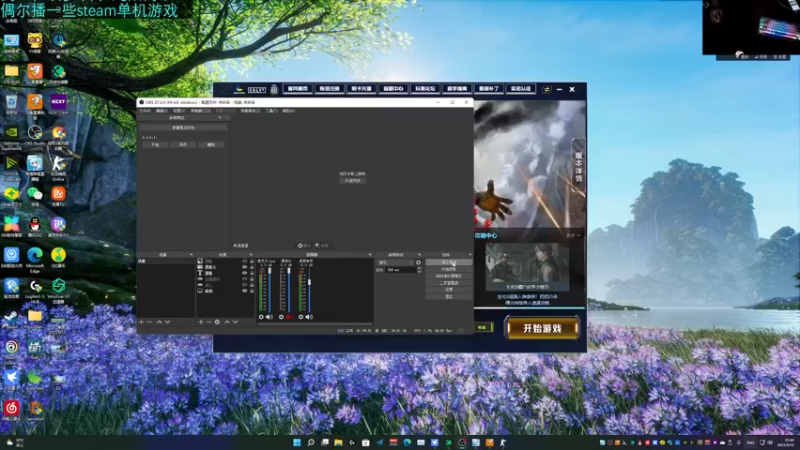Open settings gear of third mixer channel
This screenshot has width=800, height=450.
pyautogui.click(x=301, y=317)
